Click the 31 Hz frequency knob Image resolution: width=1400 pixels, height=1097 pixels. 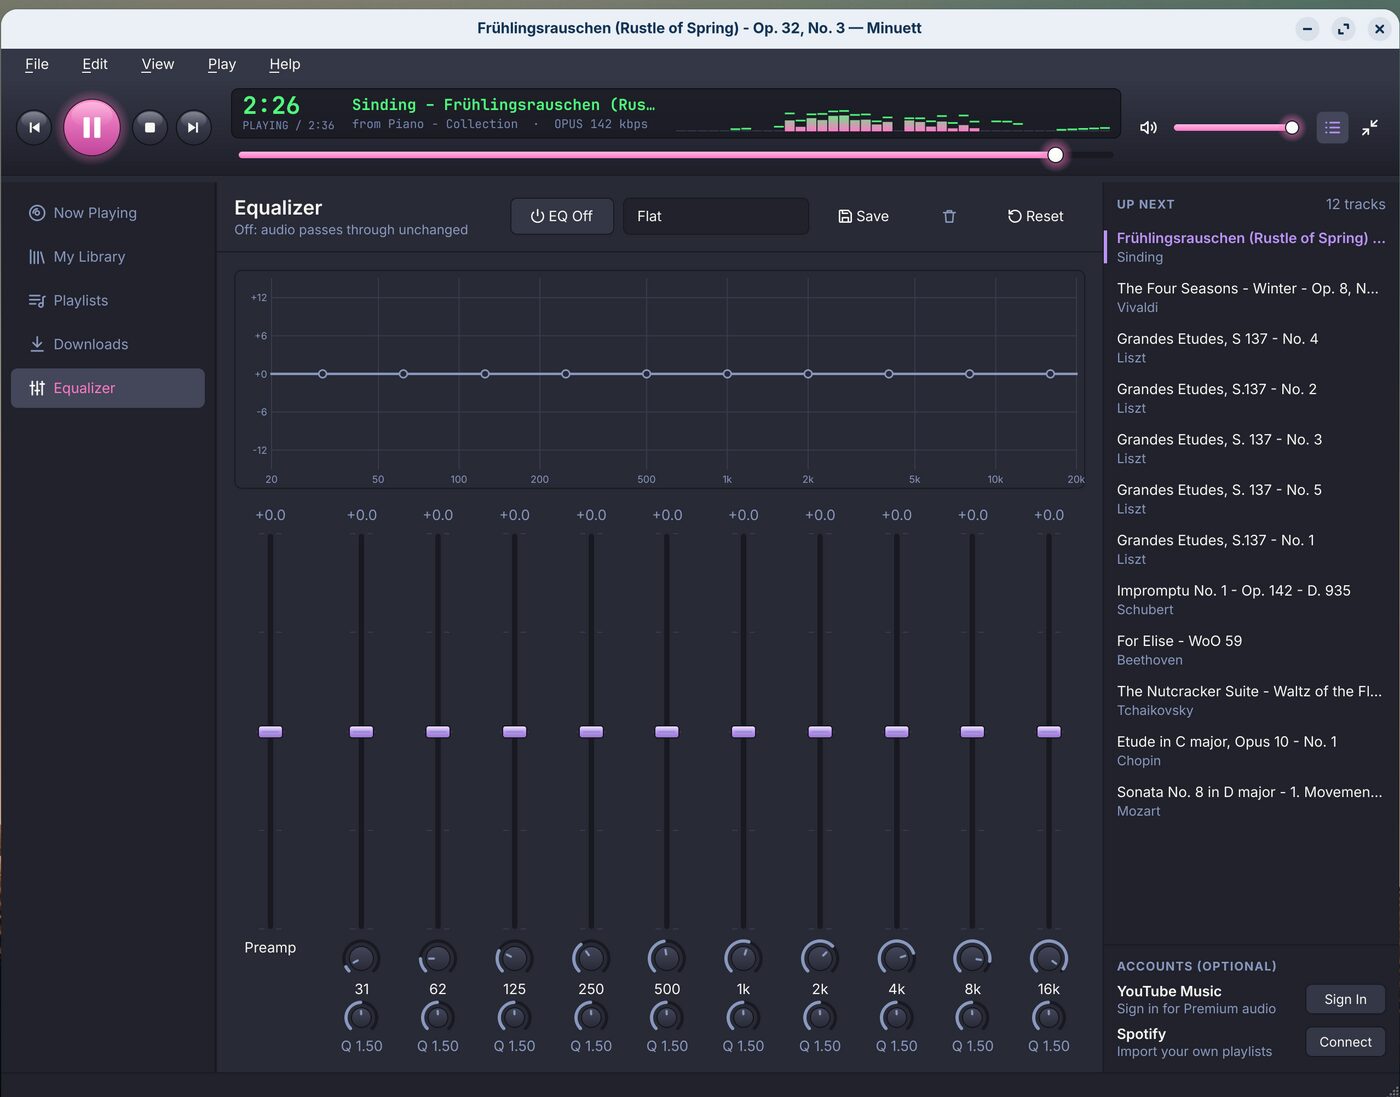[x=362, y=958]
